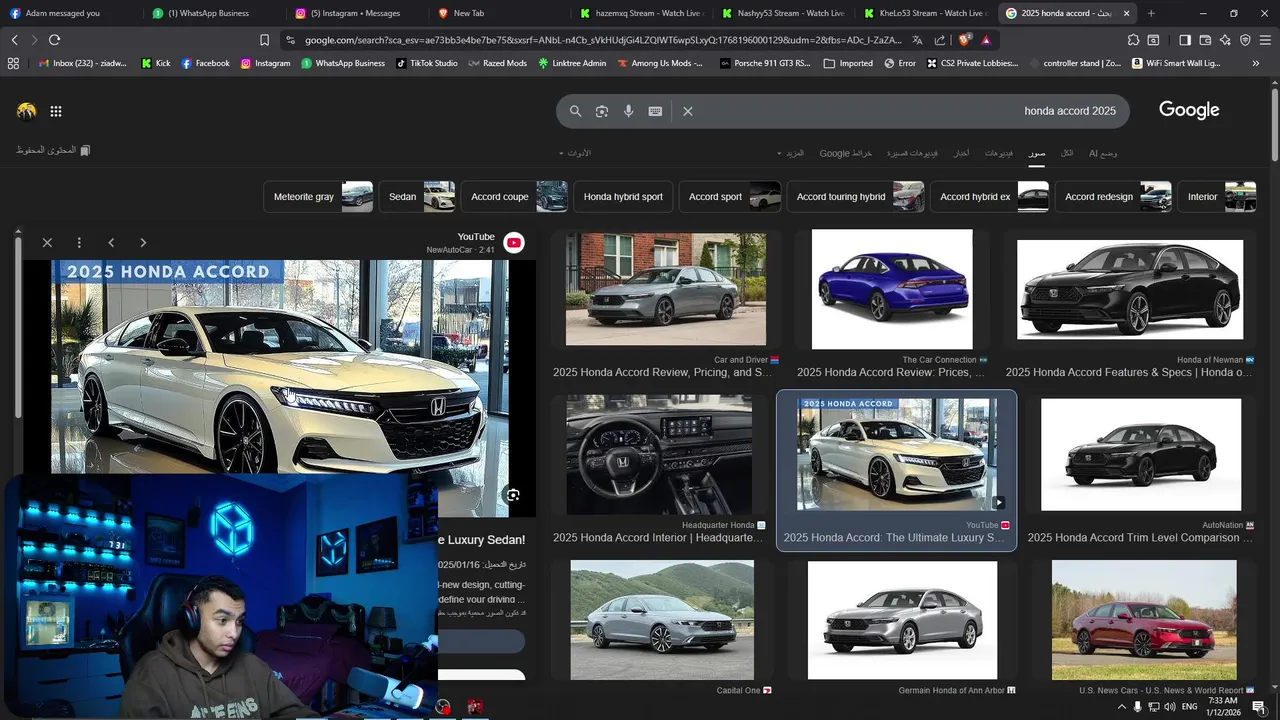Viewport: 1280px width, 720px height.
Task: Switch to the hazemxq Stream browser tab
Action: click(643, 13)
